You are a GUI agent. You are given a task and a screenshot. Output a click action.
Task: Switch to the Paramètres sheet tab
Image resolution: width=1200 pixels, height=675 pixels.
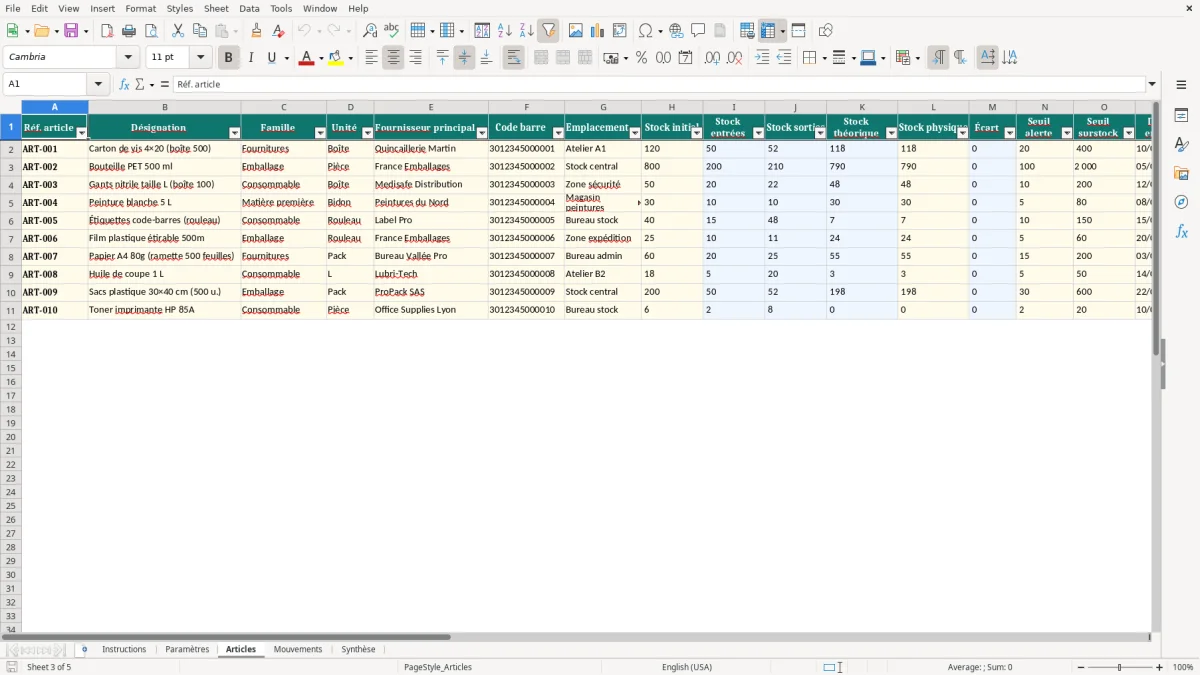click(187, 649)
